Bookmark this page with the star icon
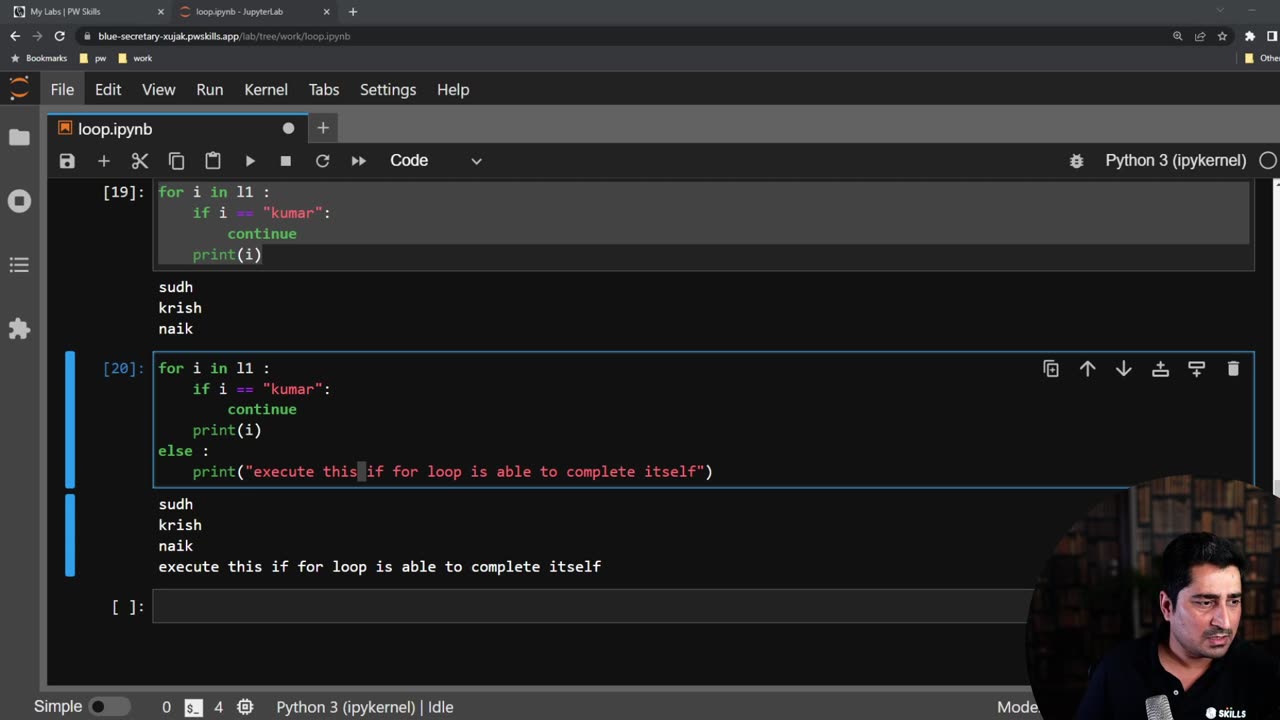This screenshot has height=720, width=1280. coord(1222,36)
